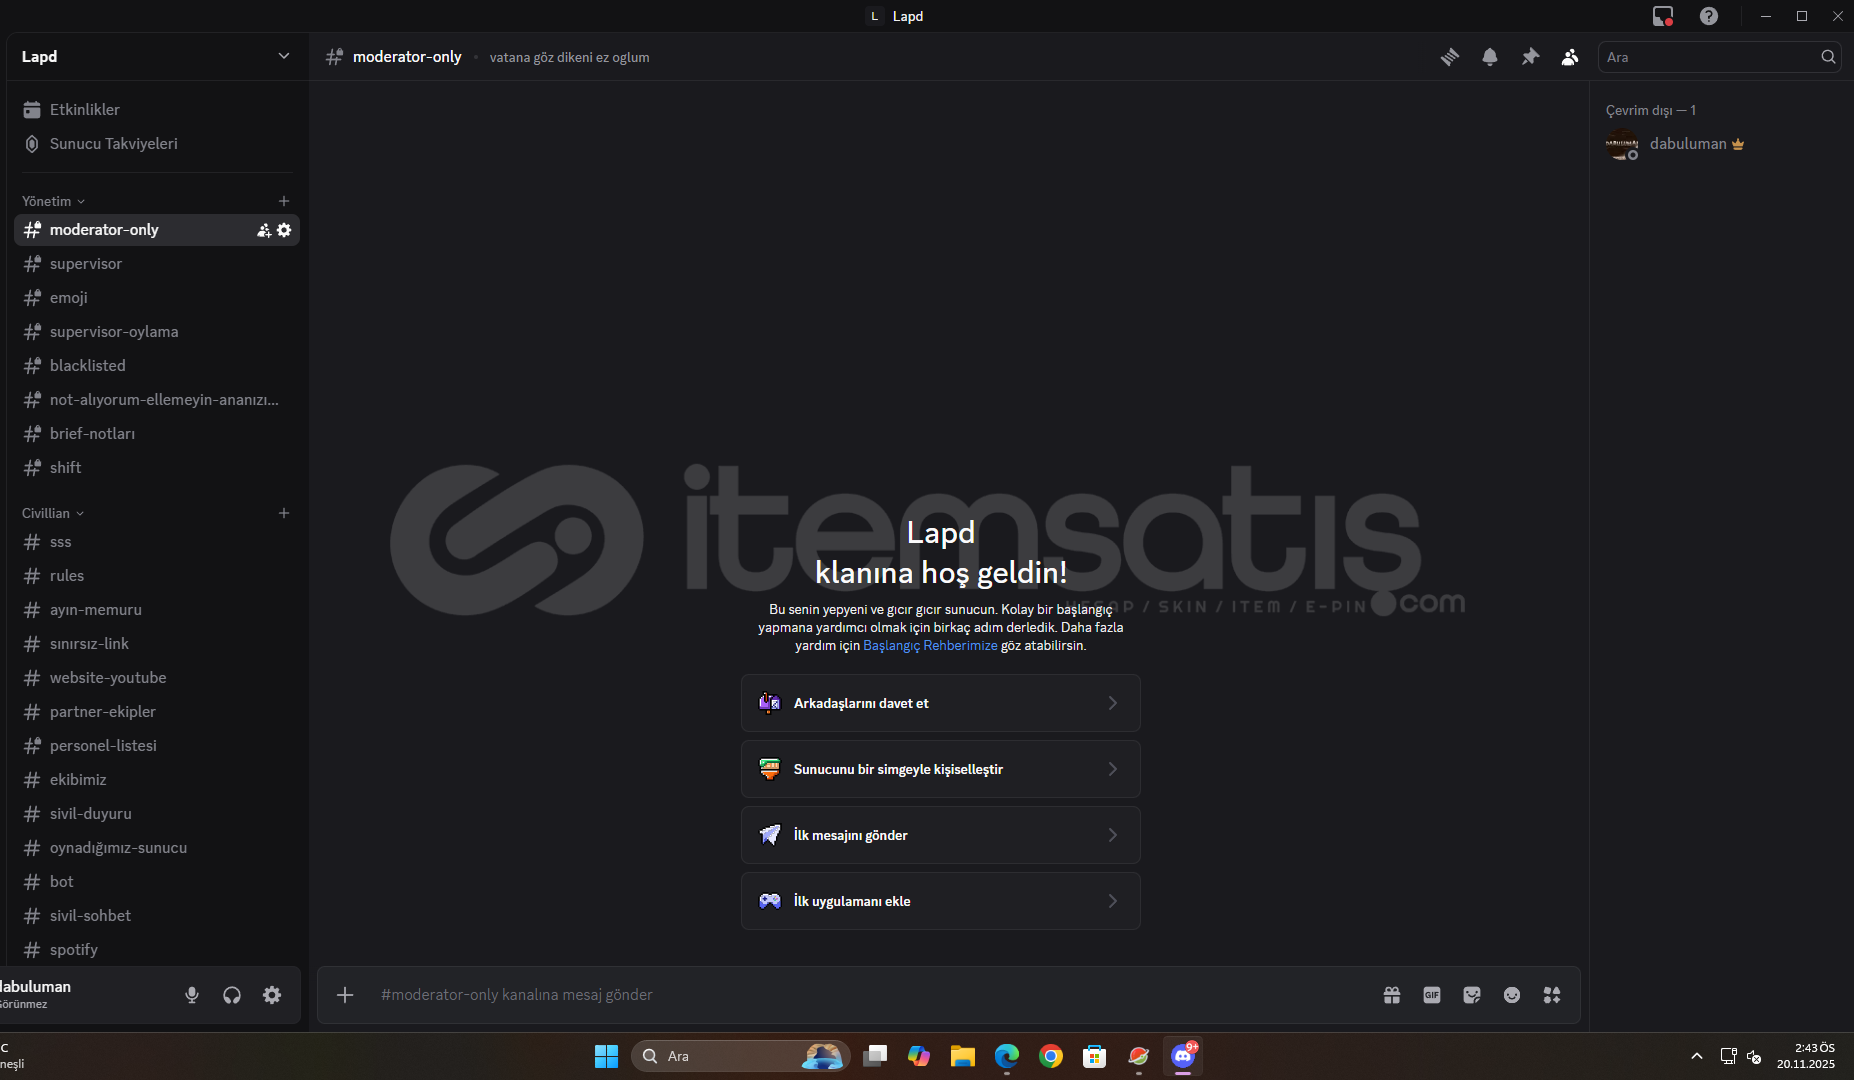
Task: Switch to ayın-memuru channel
Action: click(157, 610)
